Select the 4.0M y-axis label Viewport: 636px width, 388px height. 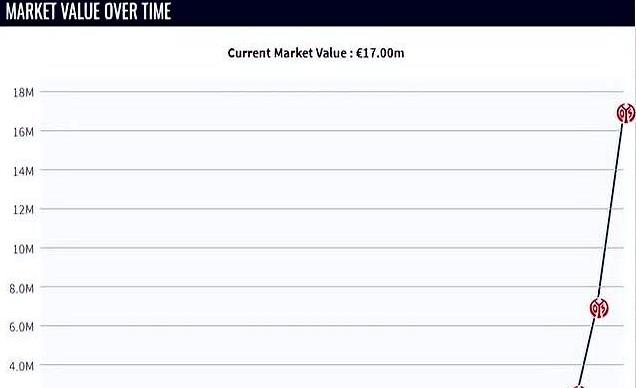pyautogui.click(x=21, y=366)
